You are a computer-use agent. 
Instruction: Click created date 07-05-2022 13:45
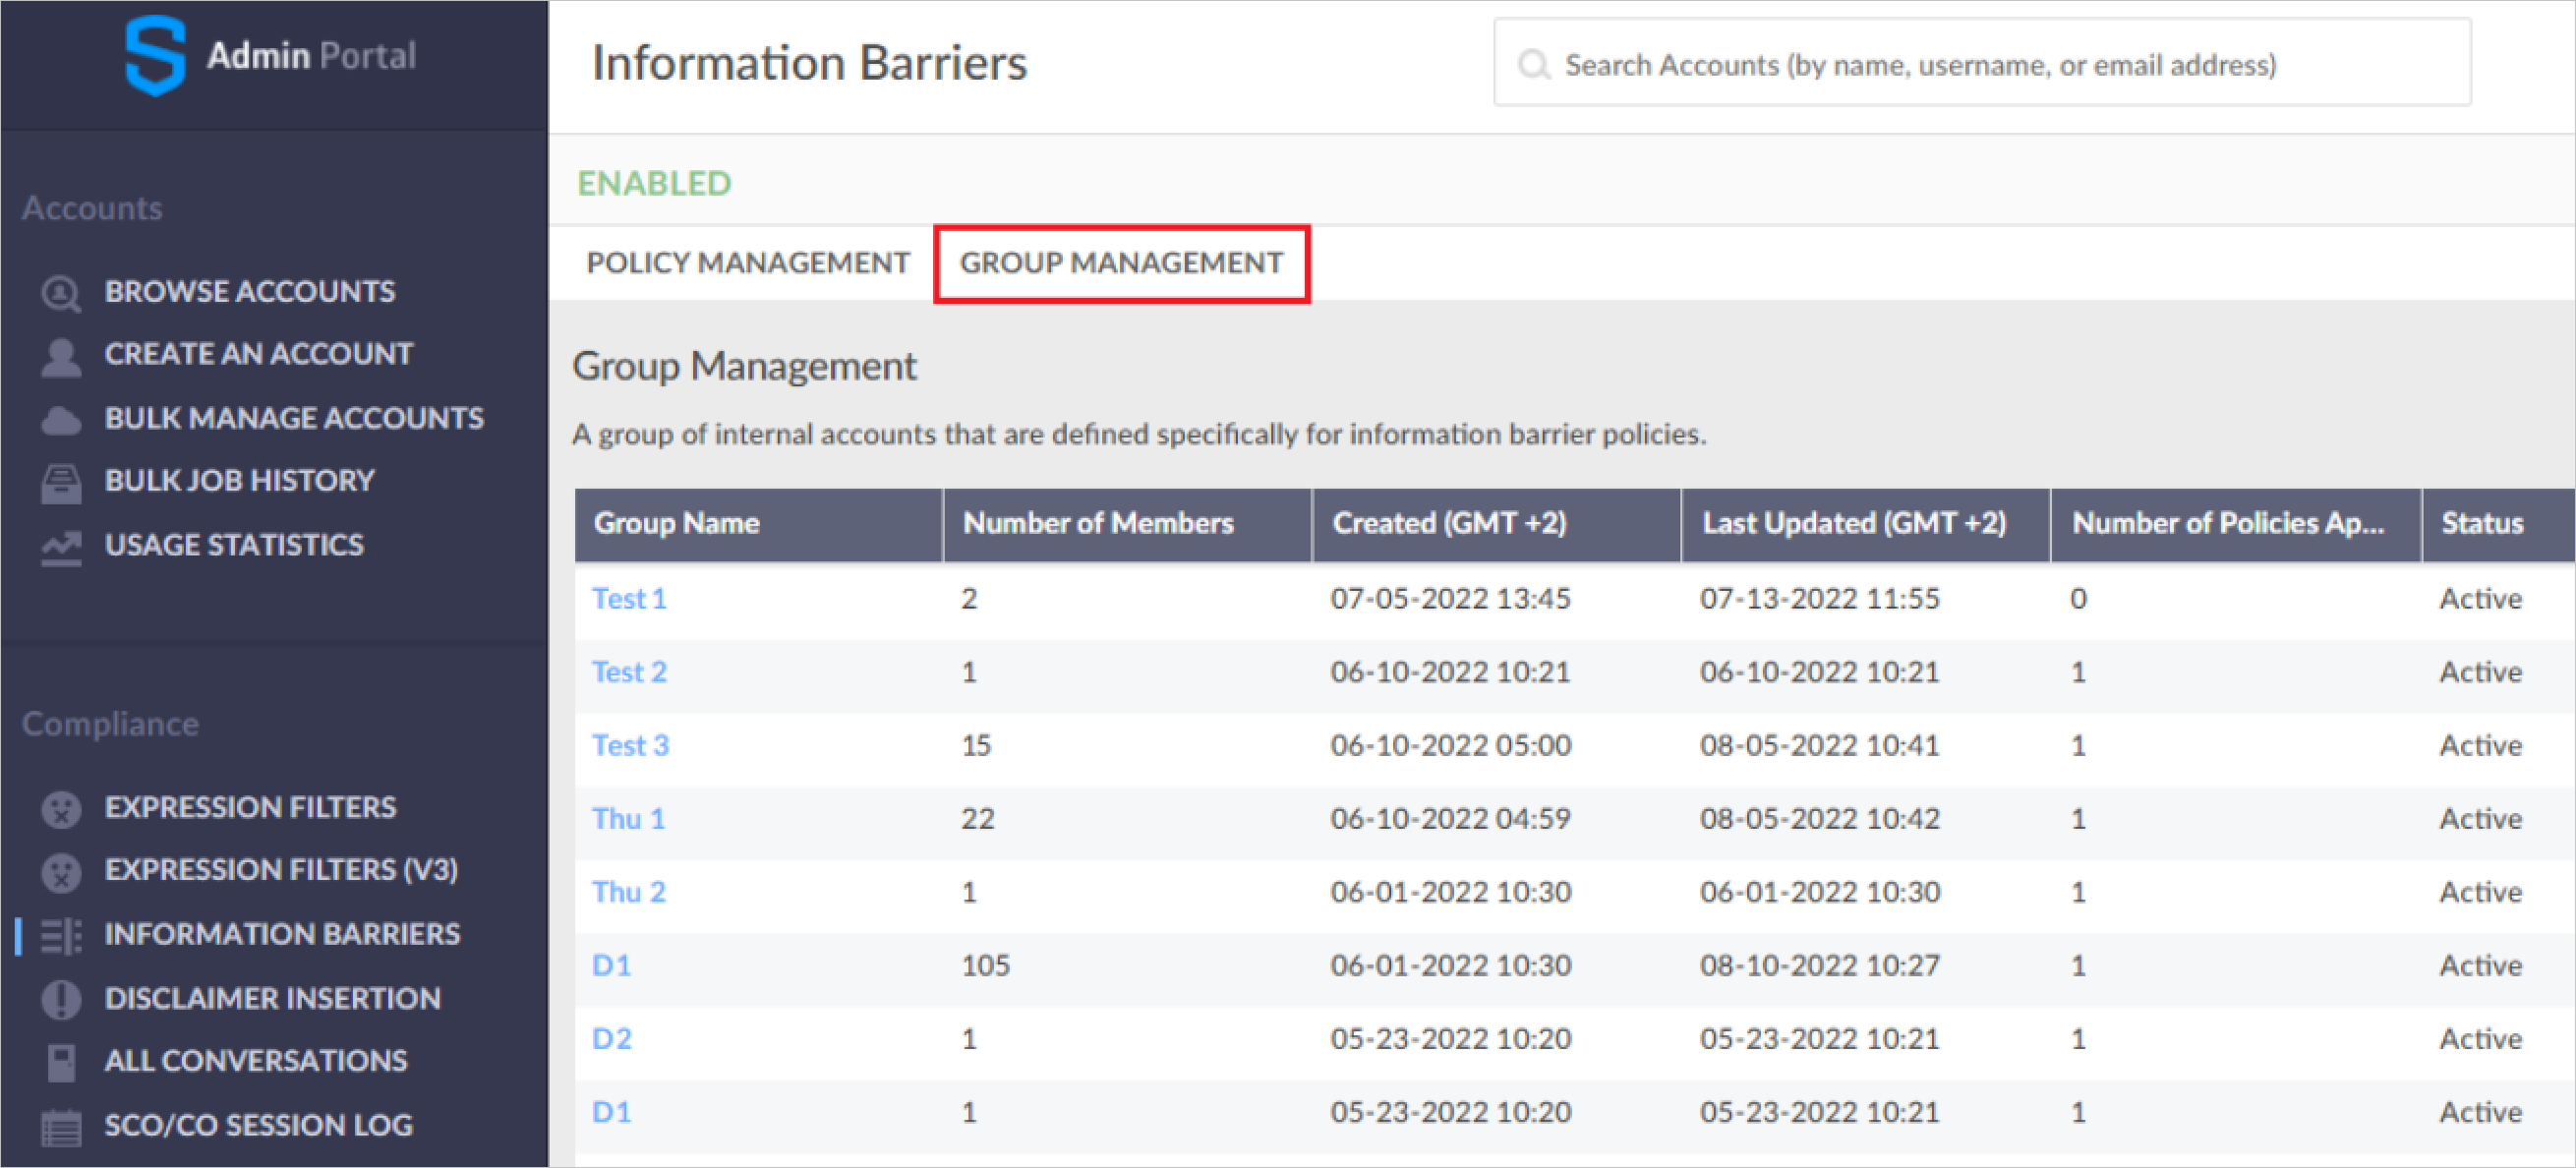click(x=1450, y=599)
